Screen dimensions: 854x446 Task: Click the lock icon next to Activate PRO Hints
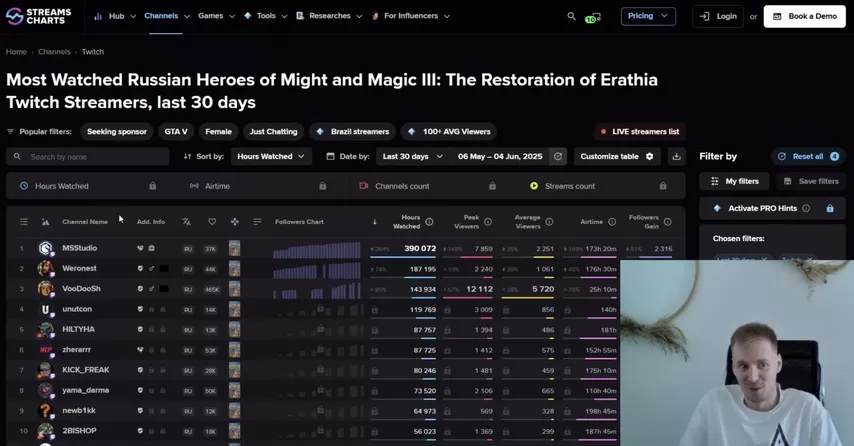click(x=830, y=208)
